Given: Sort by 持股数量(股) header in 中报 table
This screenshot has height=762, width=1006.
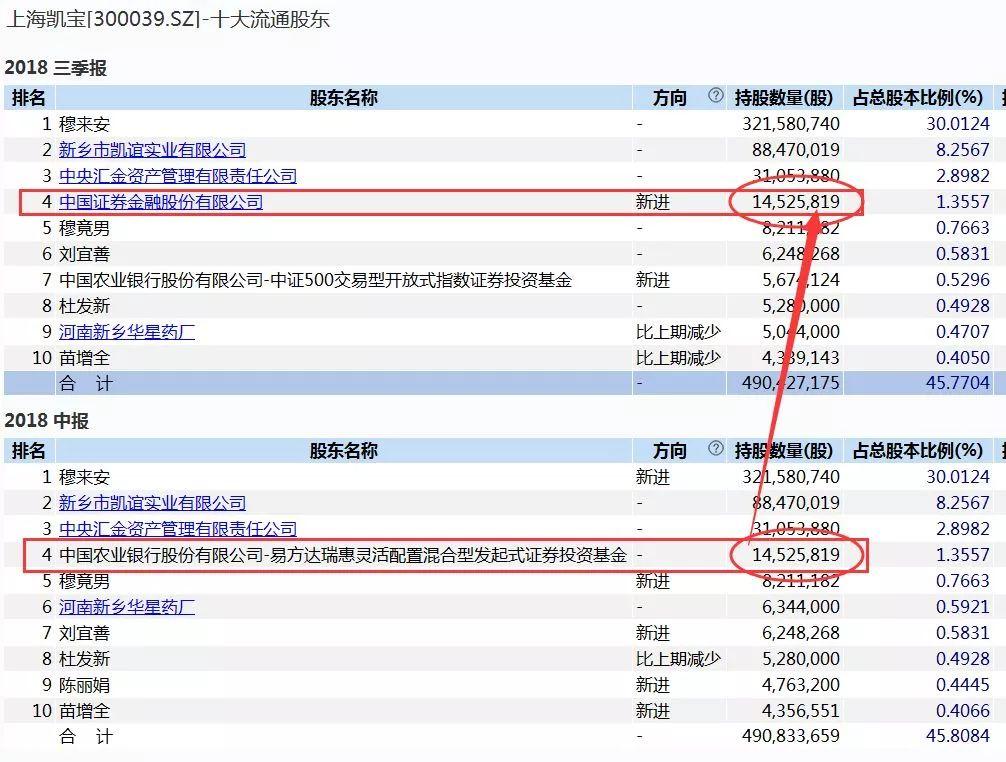Looking at the screenshot, I should 783,451.
